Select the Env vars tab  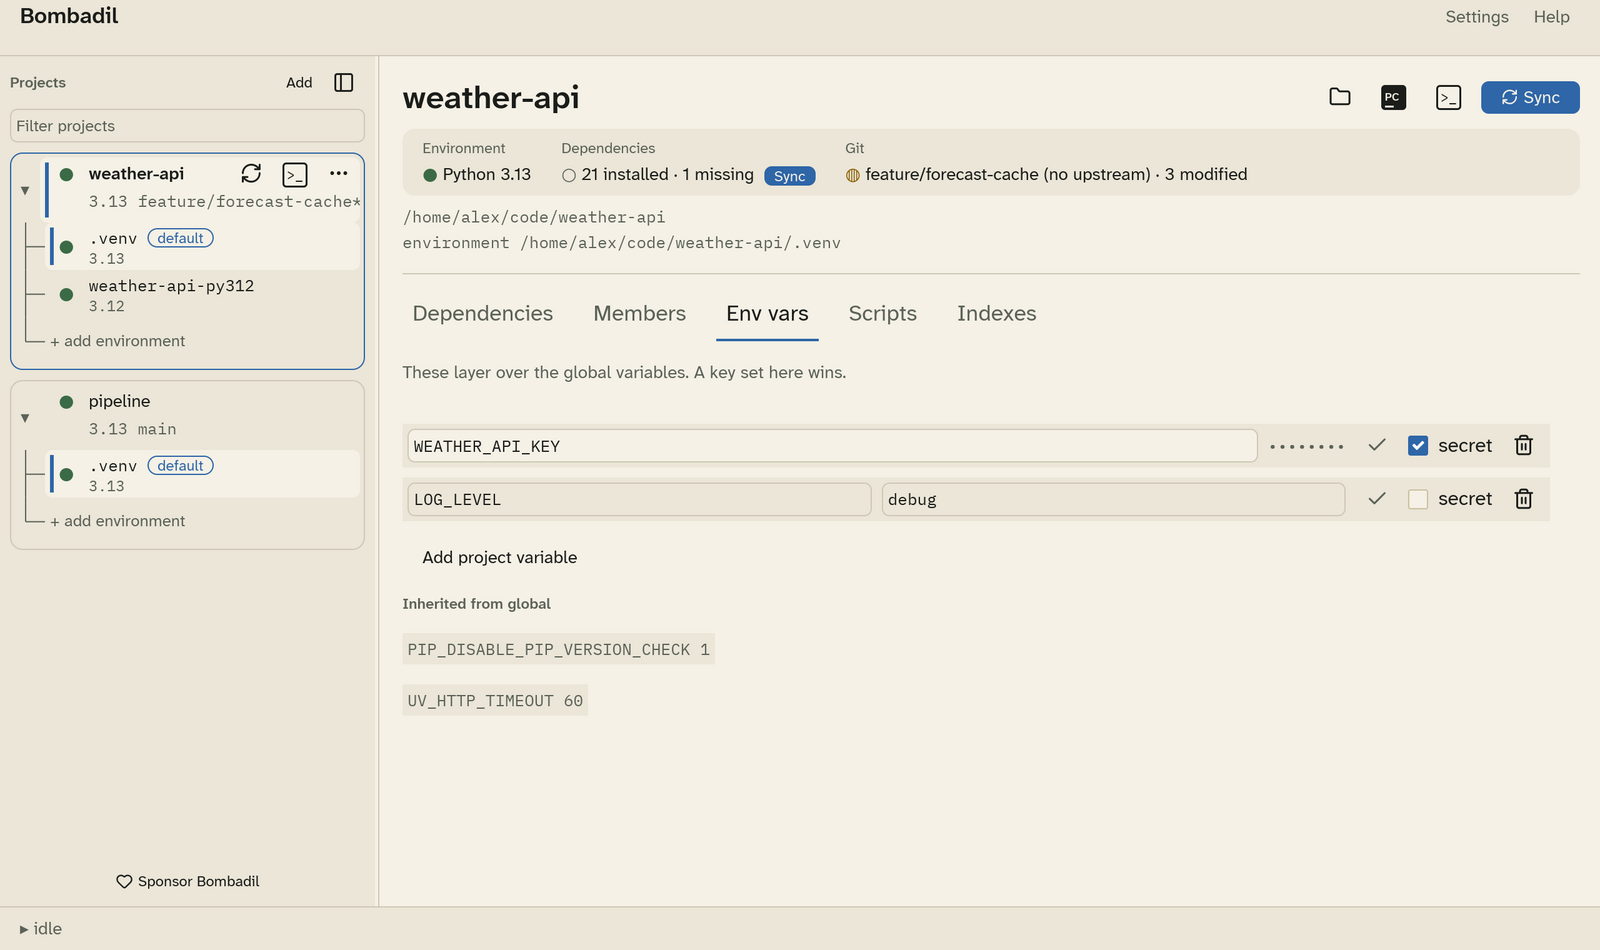click(768, 314)
